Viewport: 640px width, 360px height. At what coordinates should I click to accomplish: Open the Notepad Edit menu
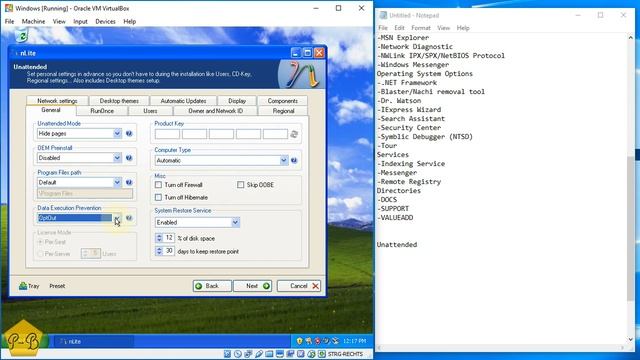tap(399, 28)
